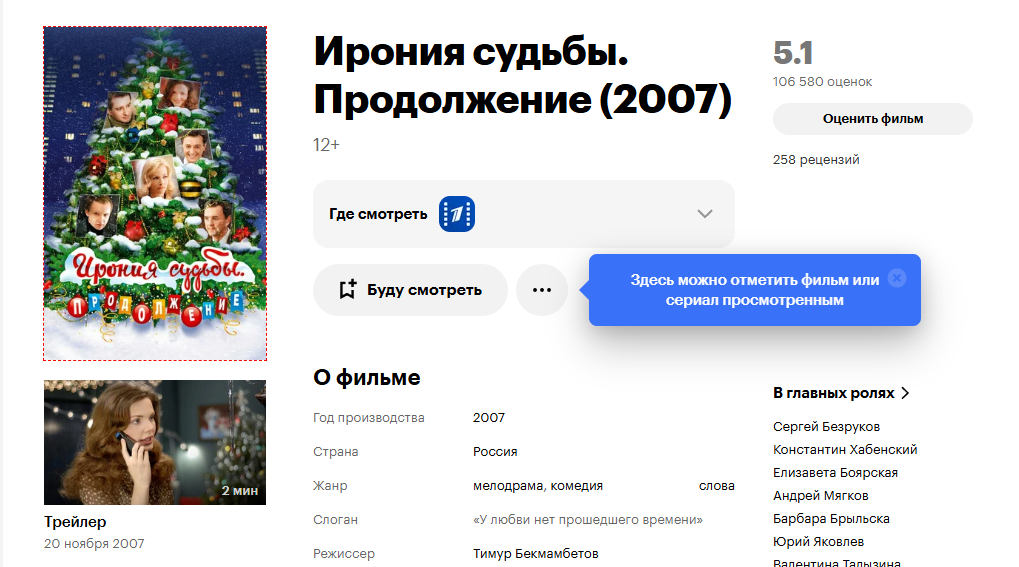This screenshot has width=1019, height=567.
Task: Click the movie title Ирония судьбы. Продолжение
Action: point(522,75)
